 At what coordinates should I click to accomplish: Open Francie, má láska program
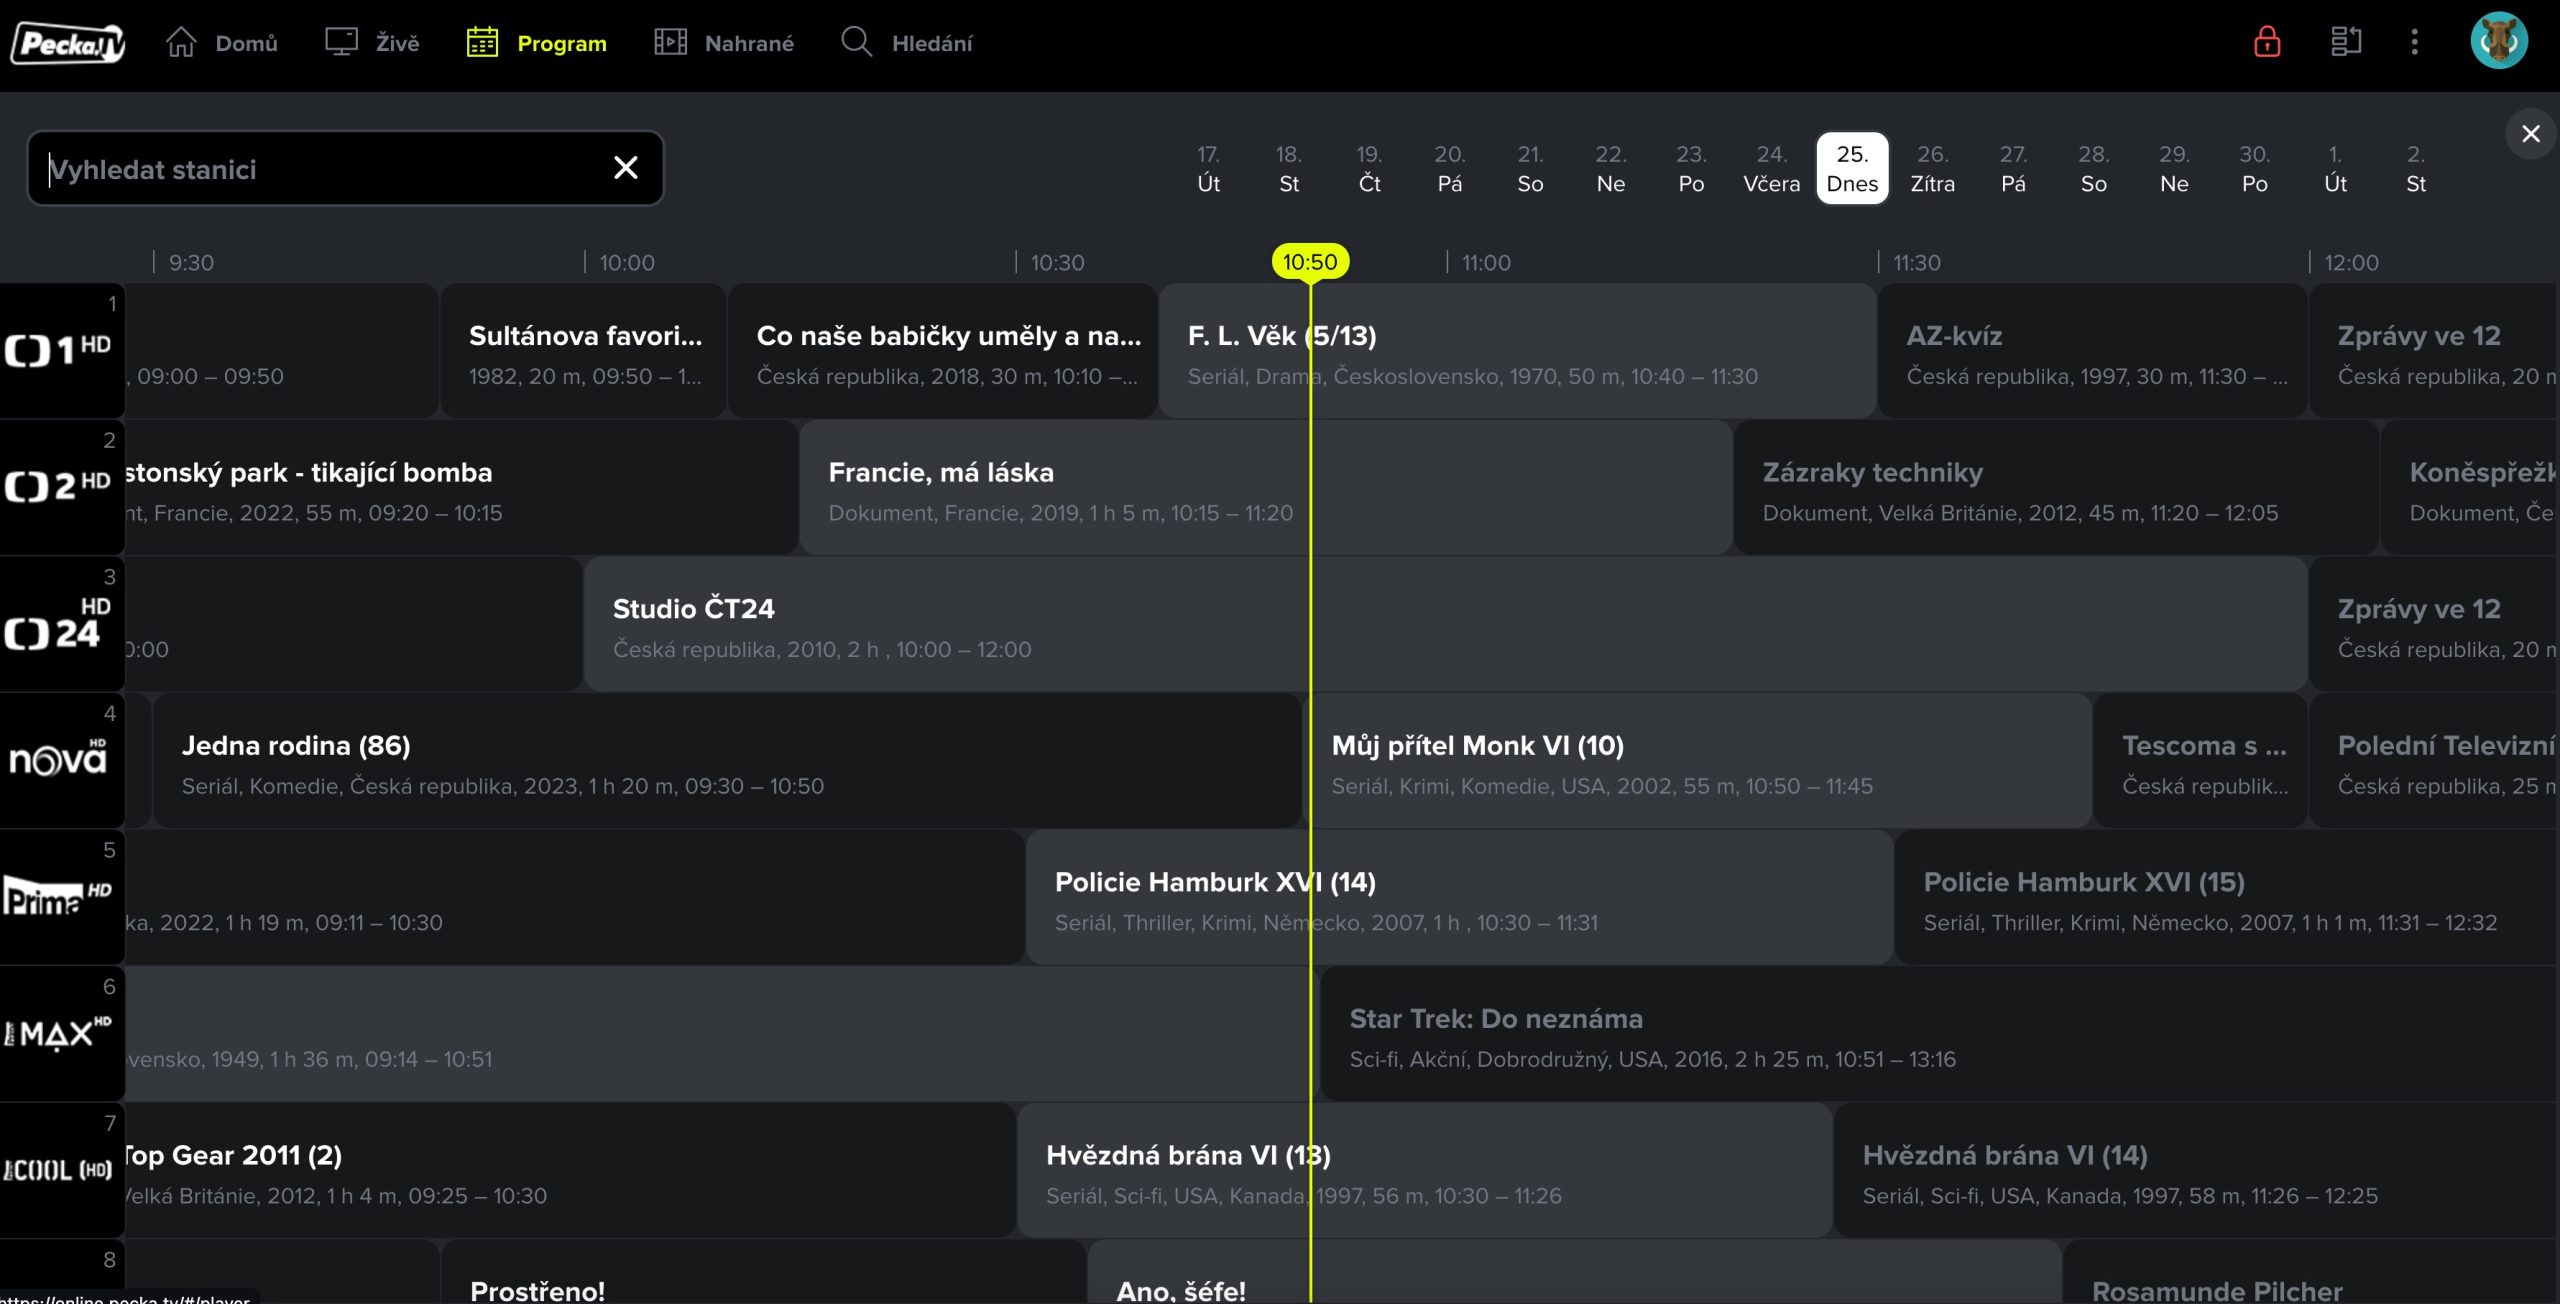point(1266,487)
